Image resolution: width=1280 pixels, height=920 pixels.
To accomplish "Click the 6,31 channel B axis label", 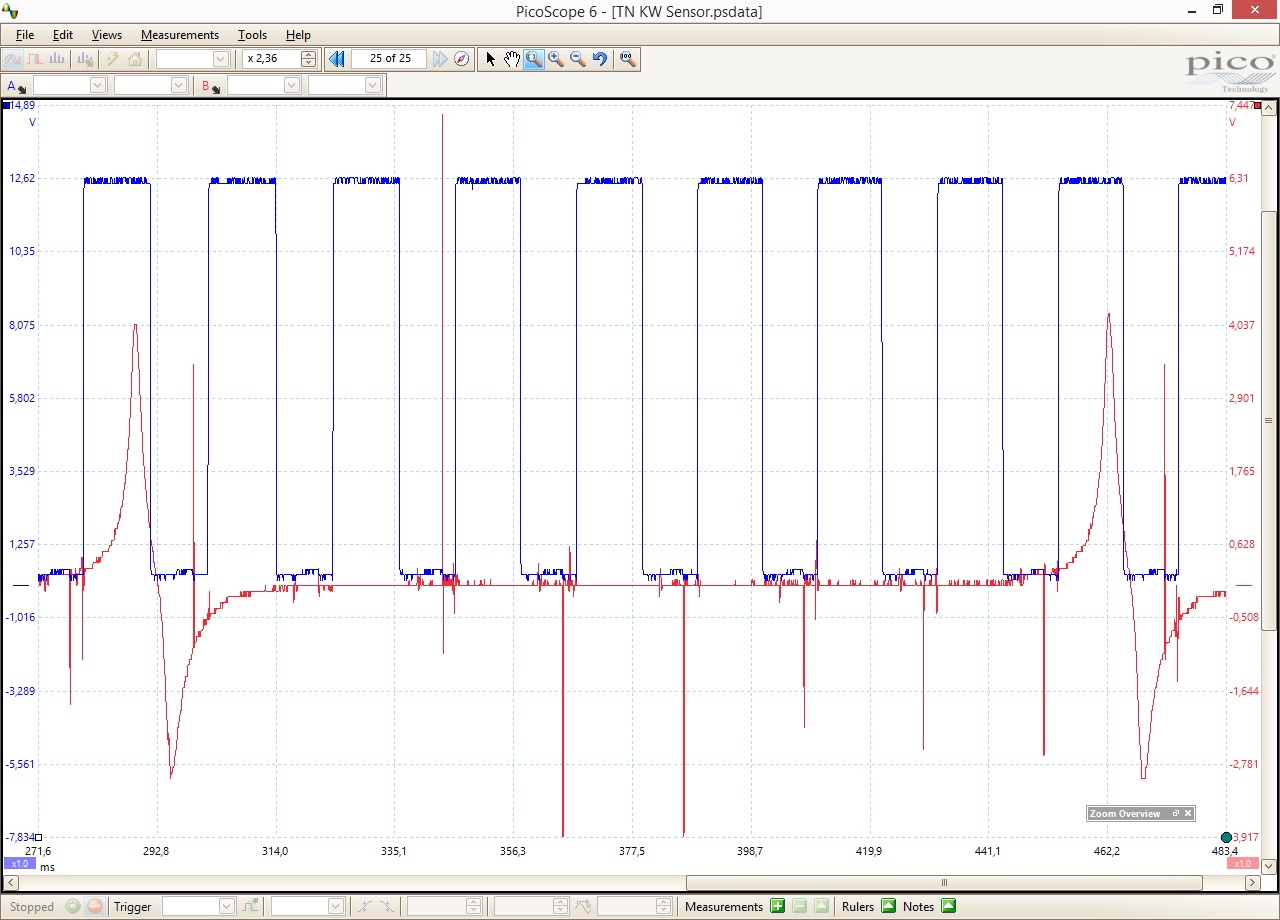I will click(1238, 178).
